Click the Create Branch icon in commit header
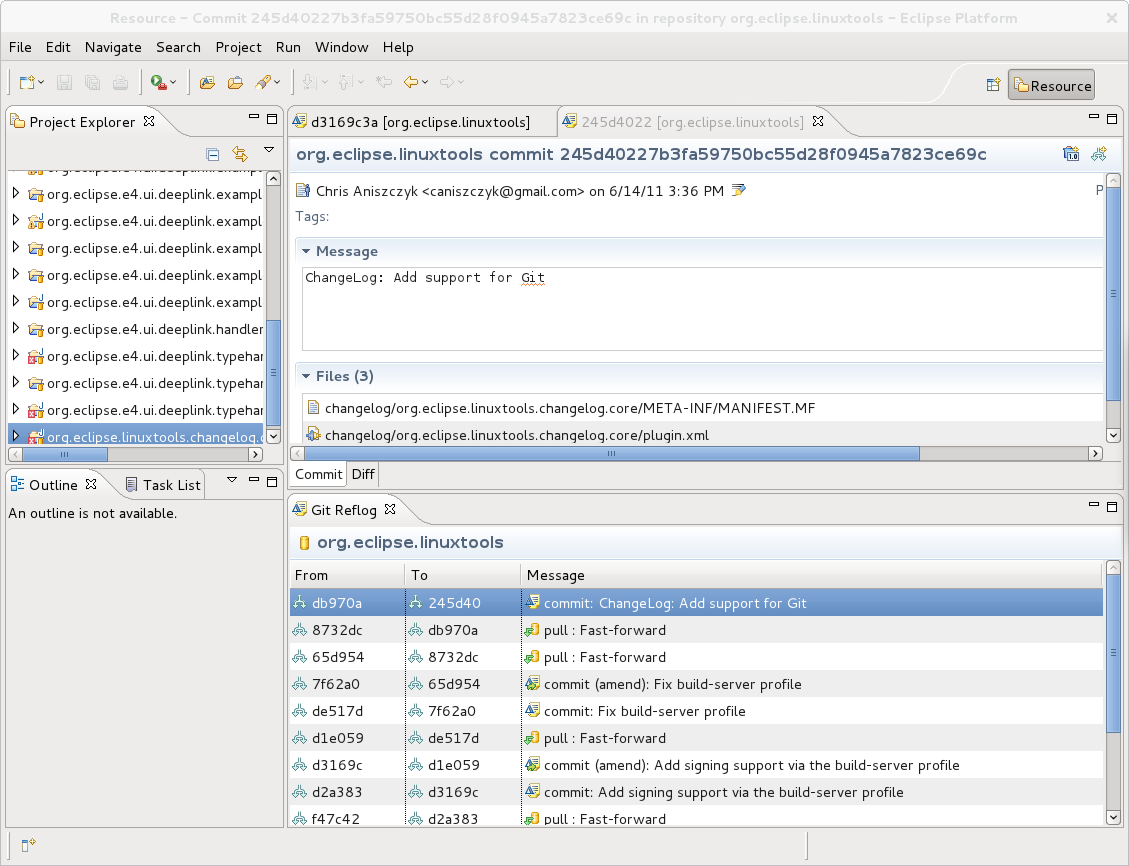 (x=1099, y=153)
